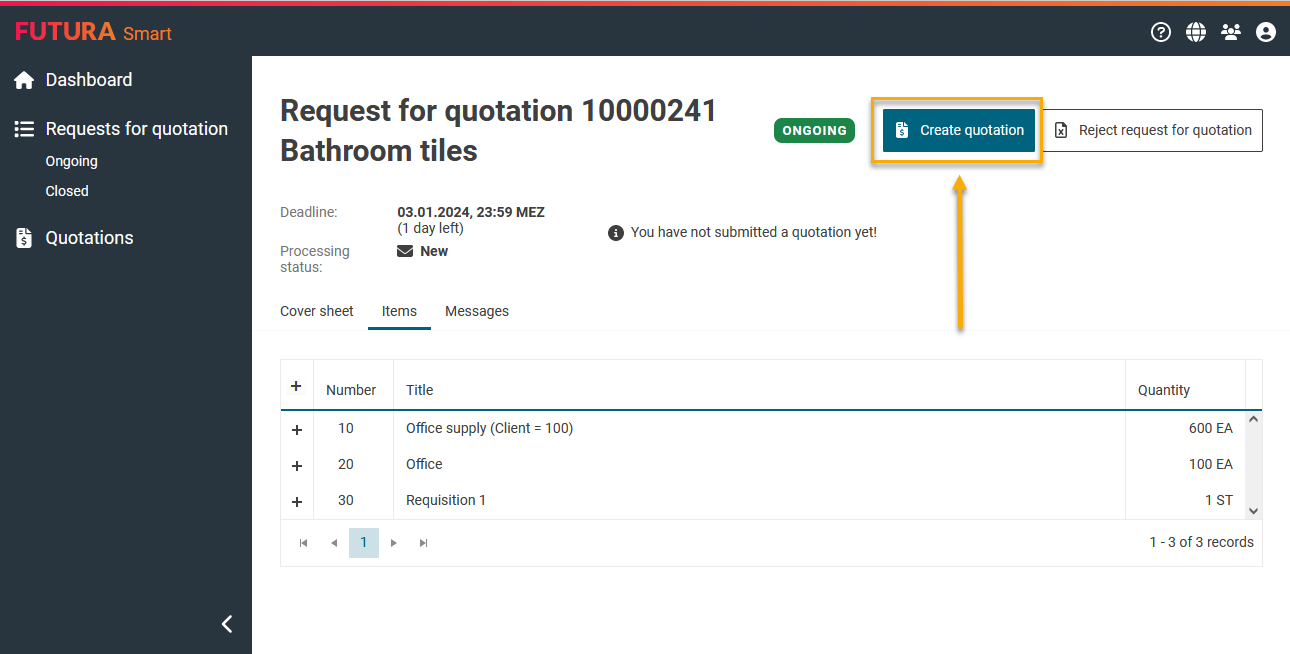1290x654 pixels.
Task: Click the Create quotation button
Action: point(958,130)
